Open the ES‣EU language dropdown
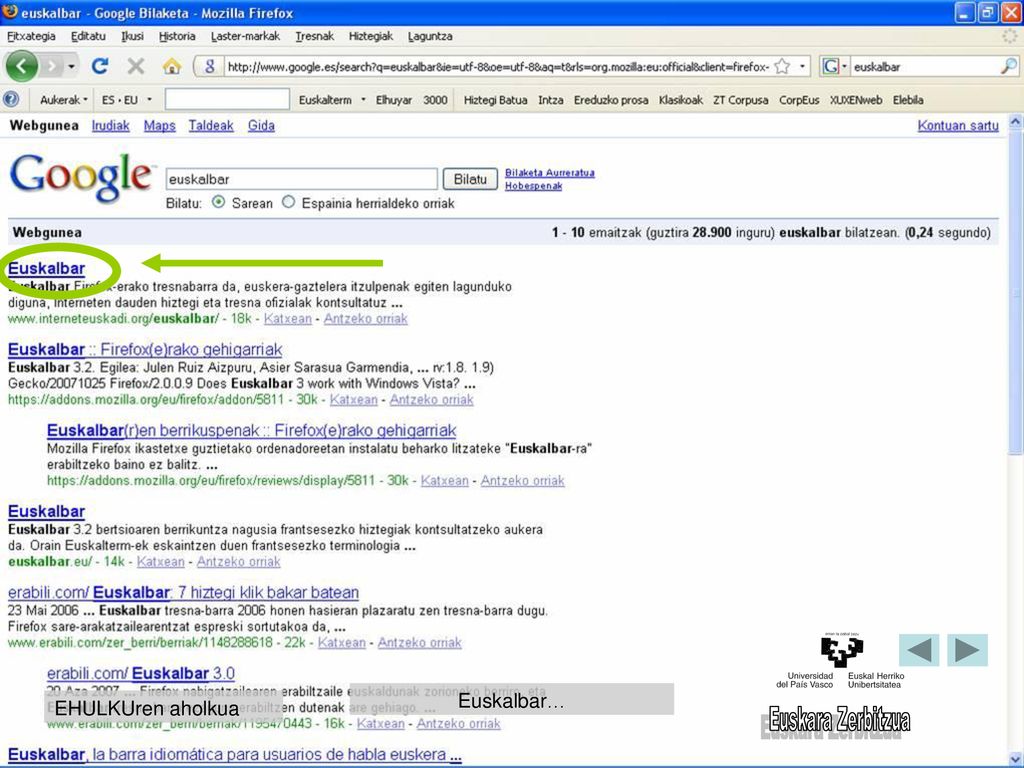The width and height of the screenshot is (1024, 768). tap(127, 100)
